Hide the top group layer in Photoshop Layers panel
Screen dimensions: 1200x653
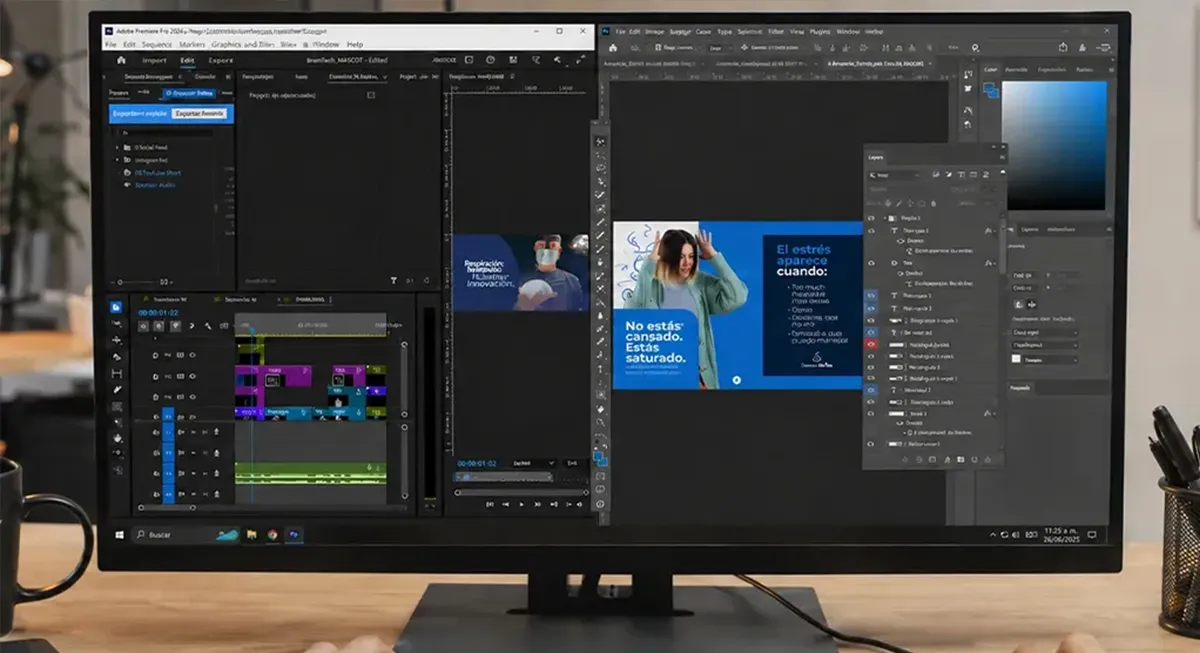(x=870, y=218)
